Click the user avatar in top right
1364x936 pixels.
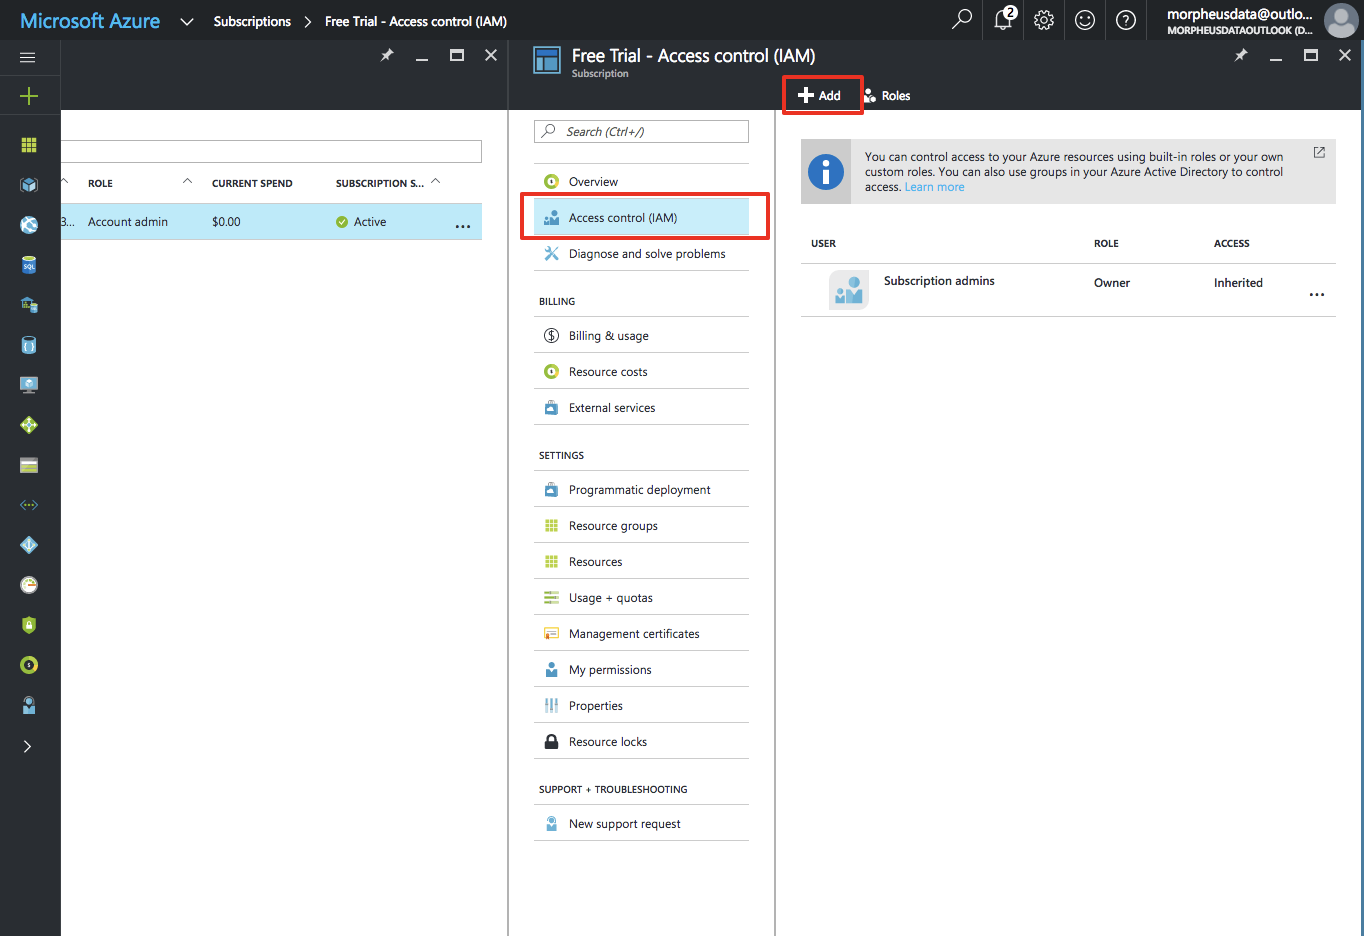pos(1340,20)
